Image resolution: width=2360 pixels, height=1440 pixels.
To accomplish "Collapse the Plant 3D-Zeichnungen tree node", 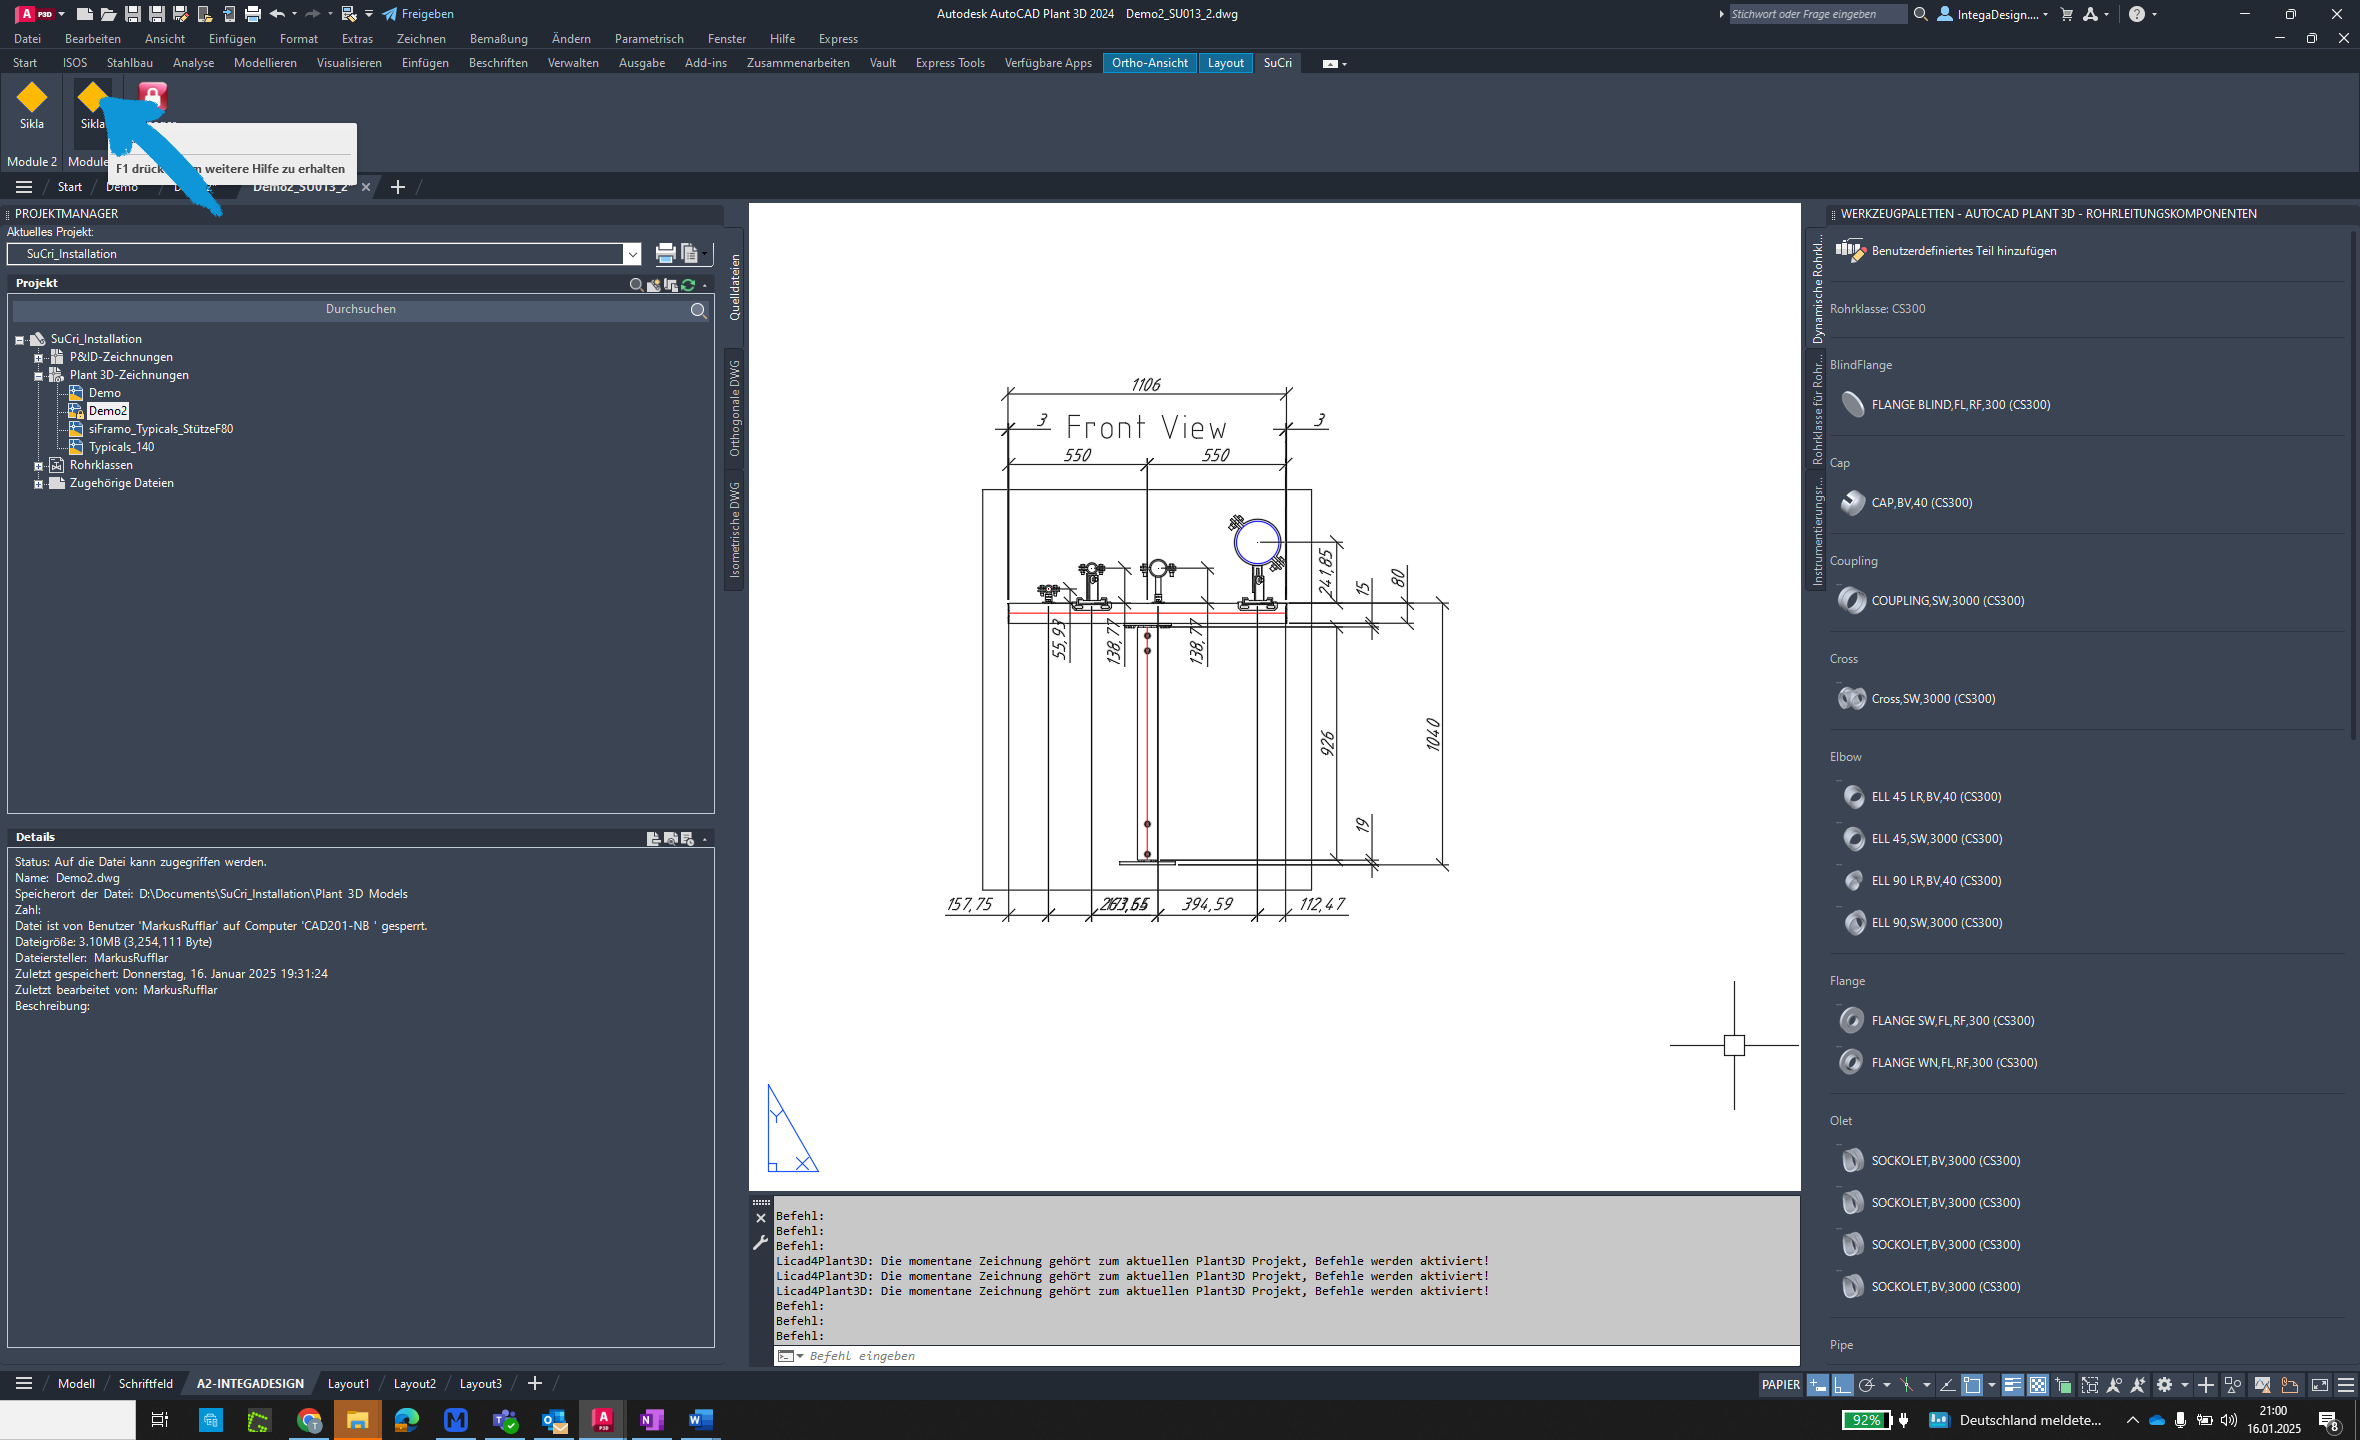I will click(38, 376).
